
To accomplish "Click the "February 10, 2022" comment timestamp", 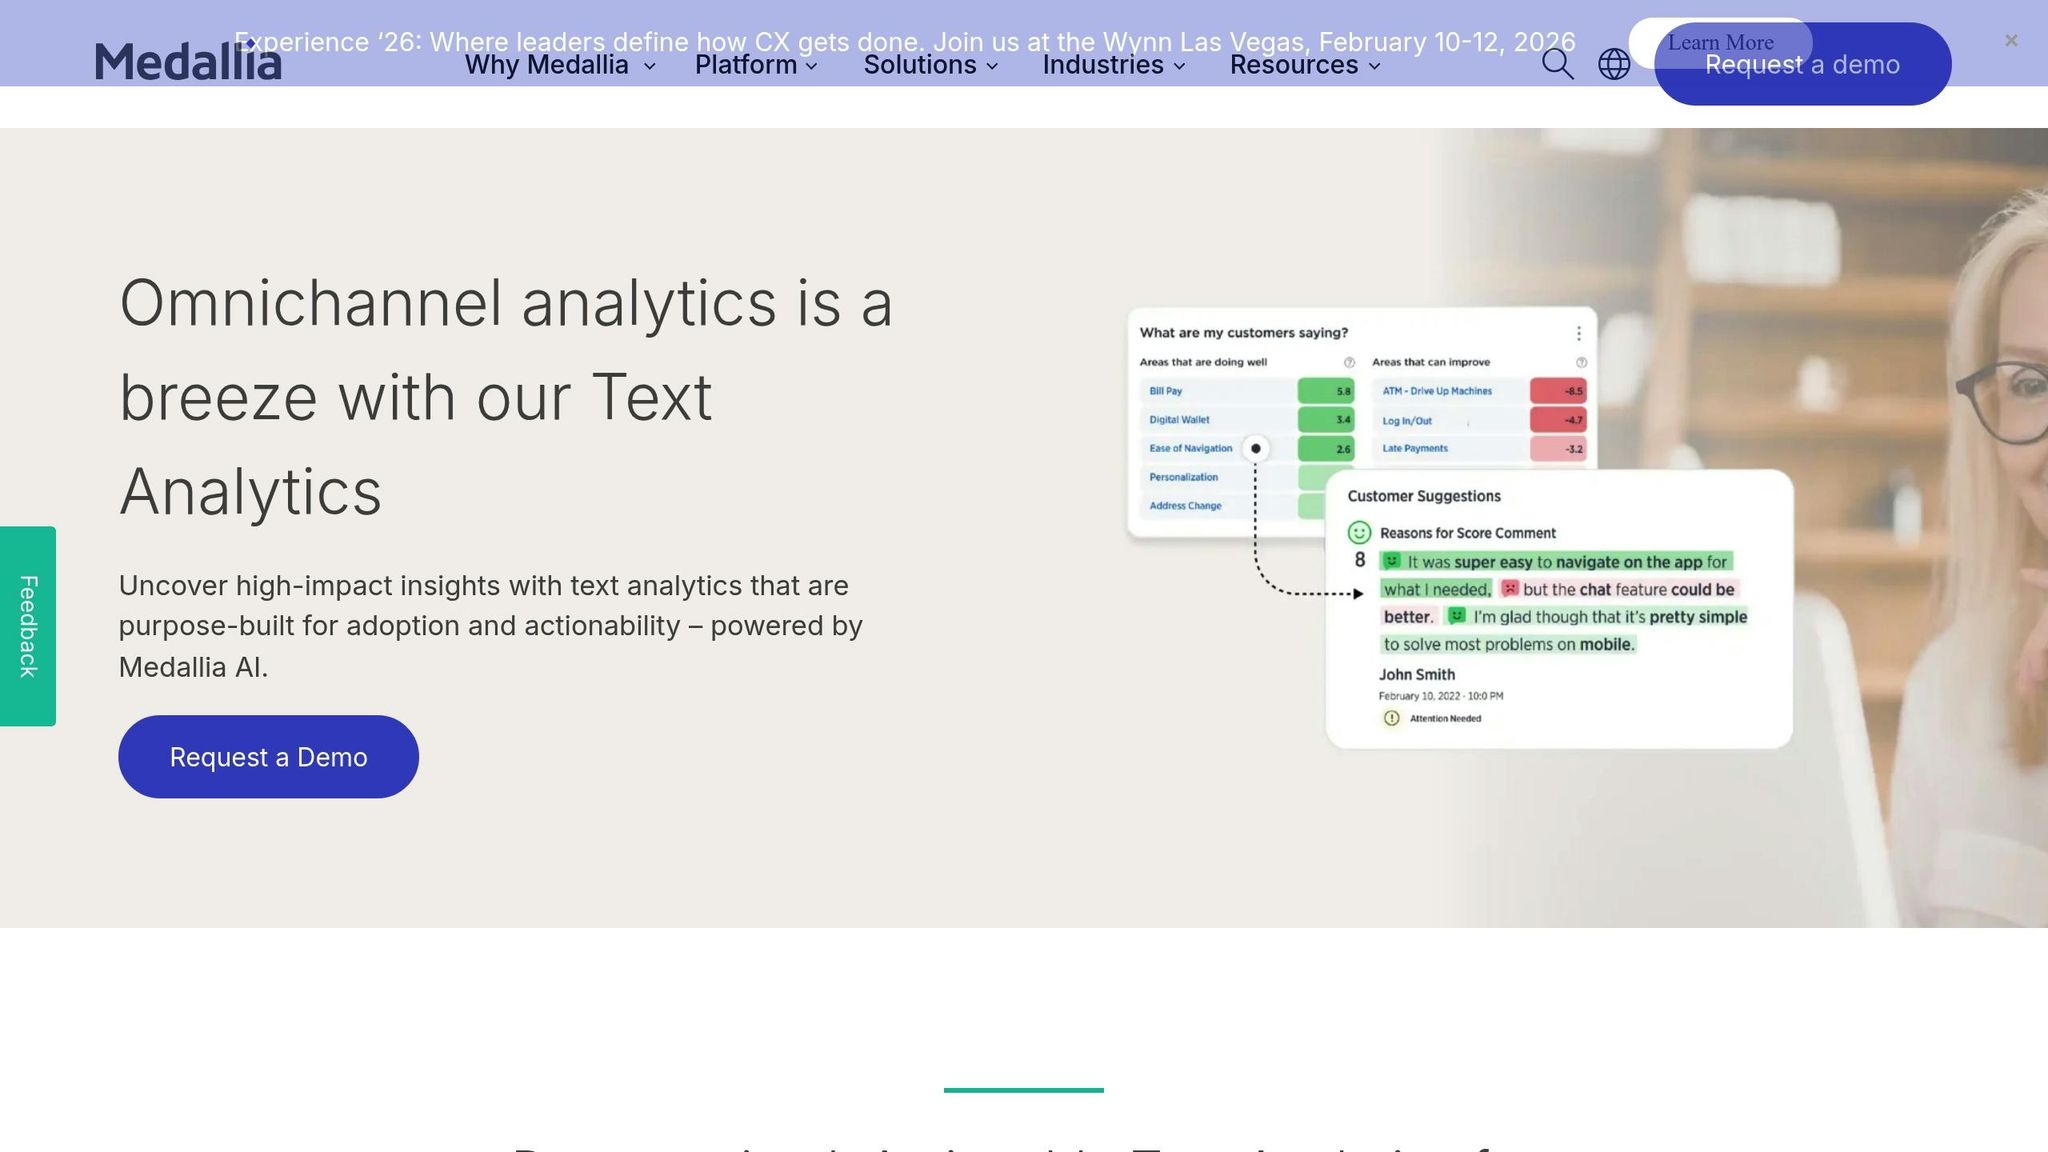I will pyautogui.click(x=1441, y=696).
